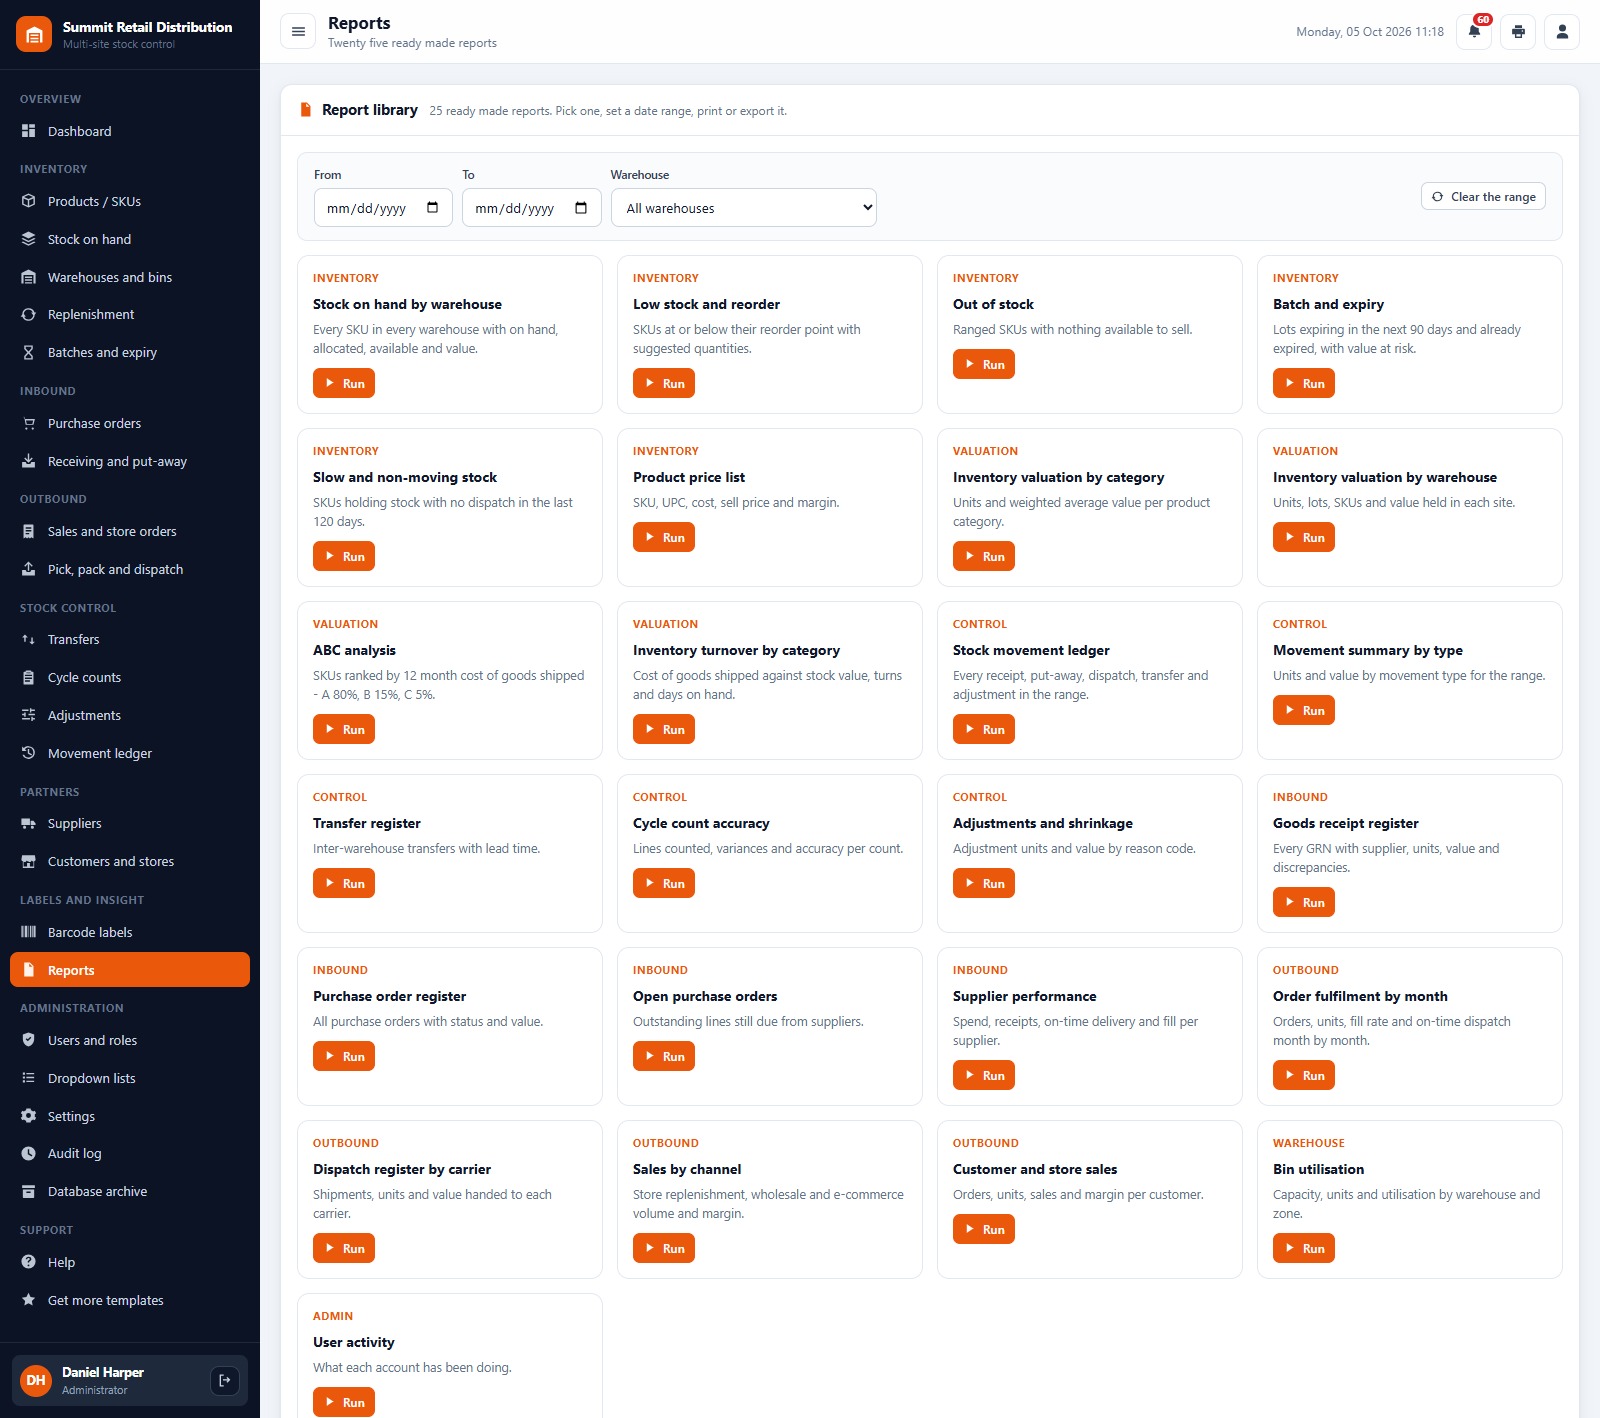Image resolution: width=1600 pixels, height=1418 pixels.
Task: Open Dashboard from the sidebar
Action: pyautogui.click(x=130, y=131)
